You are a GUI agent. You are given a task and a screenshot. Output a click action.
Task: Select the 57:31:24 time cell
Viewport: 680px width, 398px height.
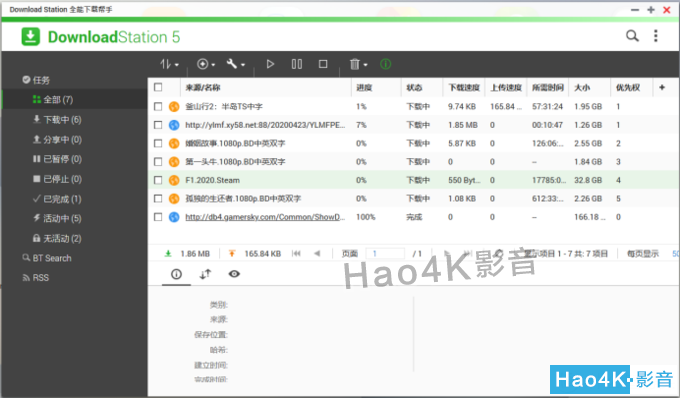(x=548, y=106)
